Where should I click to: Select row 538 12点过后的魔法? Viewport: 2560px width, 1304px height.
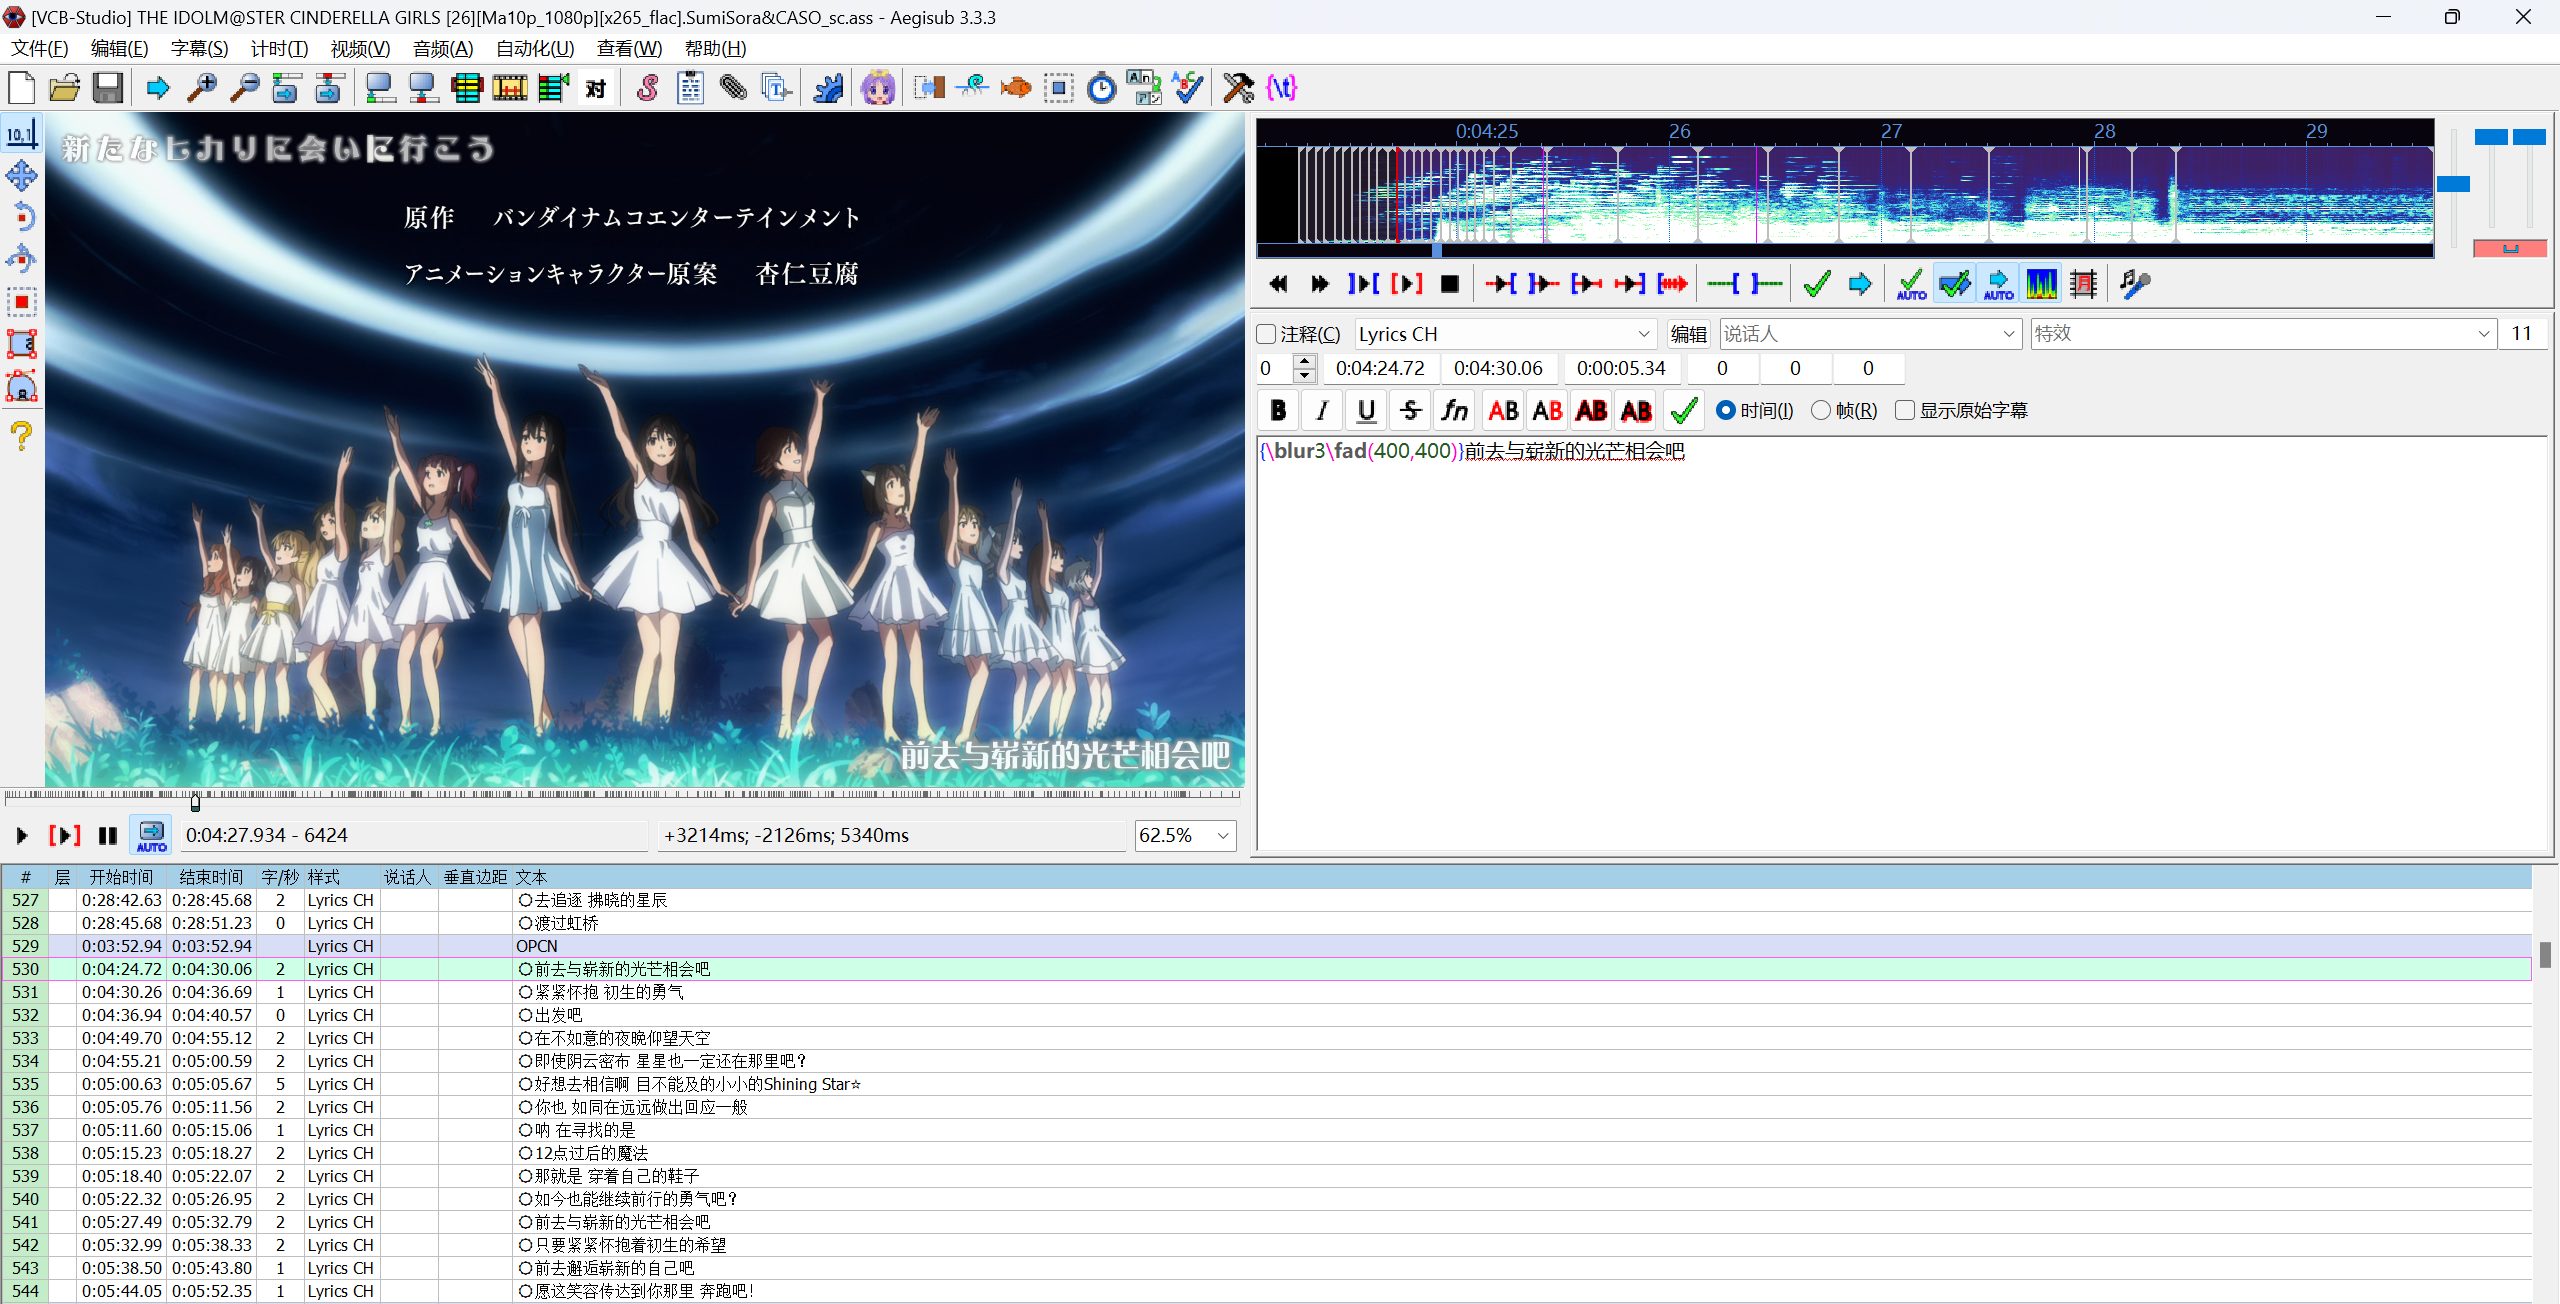[1266, 1153]
